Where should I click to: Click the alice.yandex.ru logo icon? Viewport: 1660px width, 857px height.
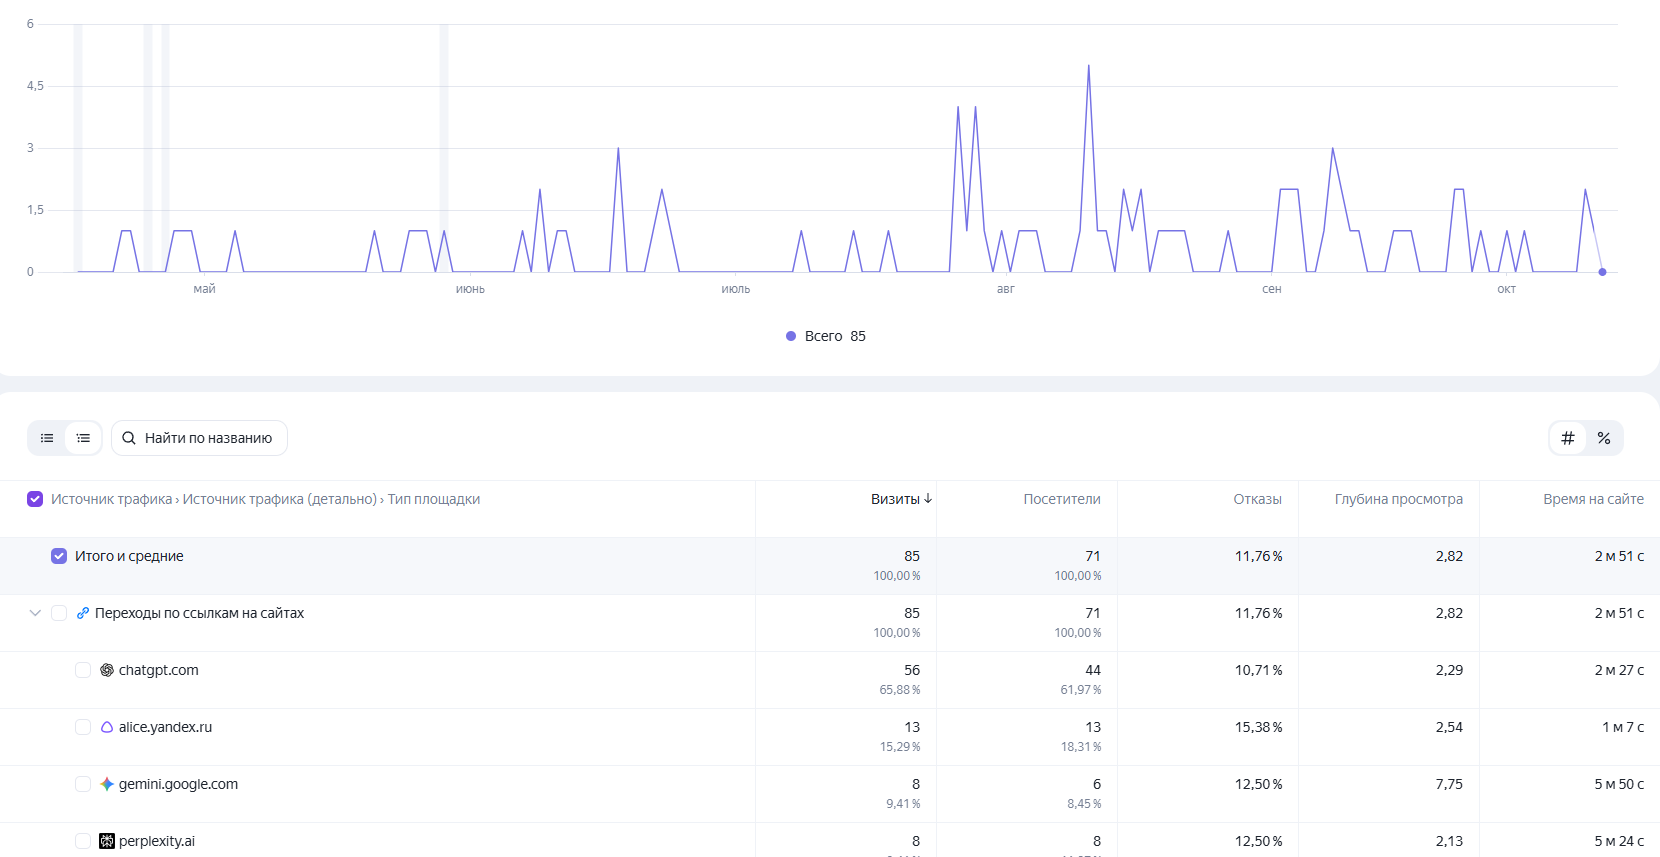click(107, 727)
